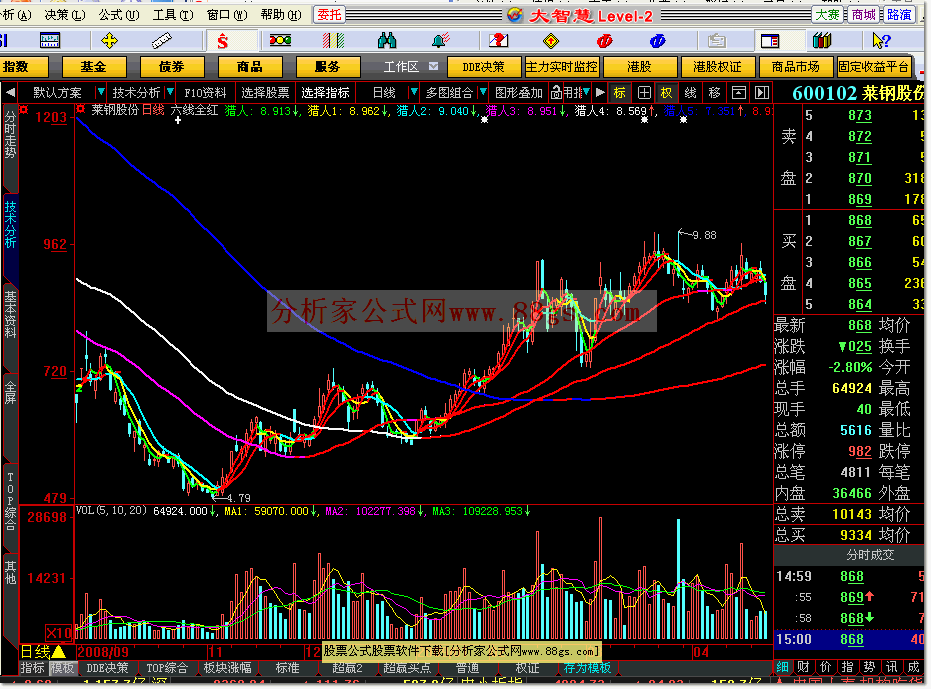This screenshot has width=931, height=689.
Task: Open the 商品 commodities category
Action: coord(249,67)
